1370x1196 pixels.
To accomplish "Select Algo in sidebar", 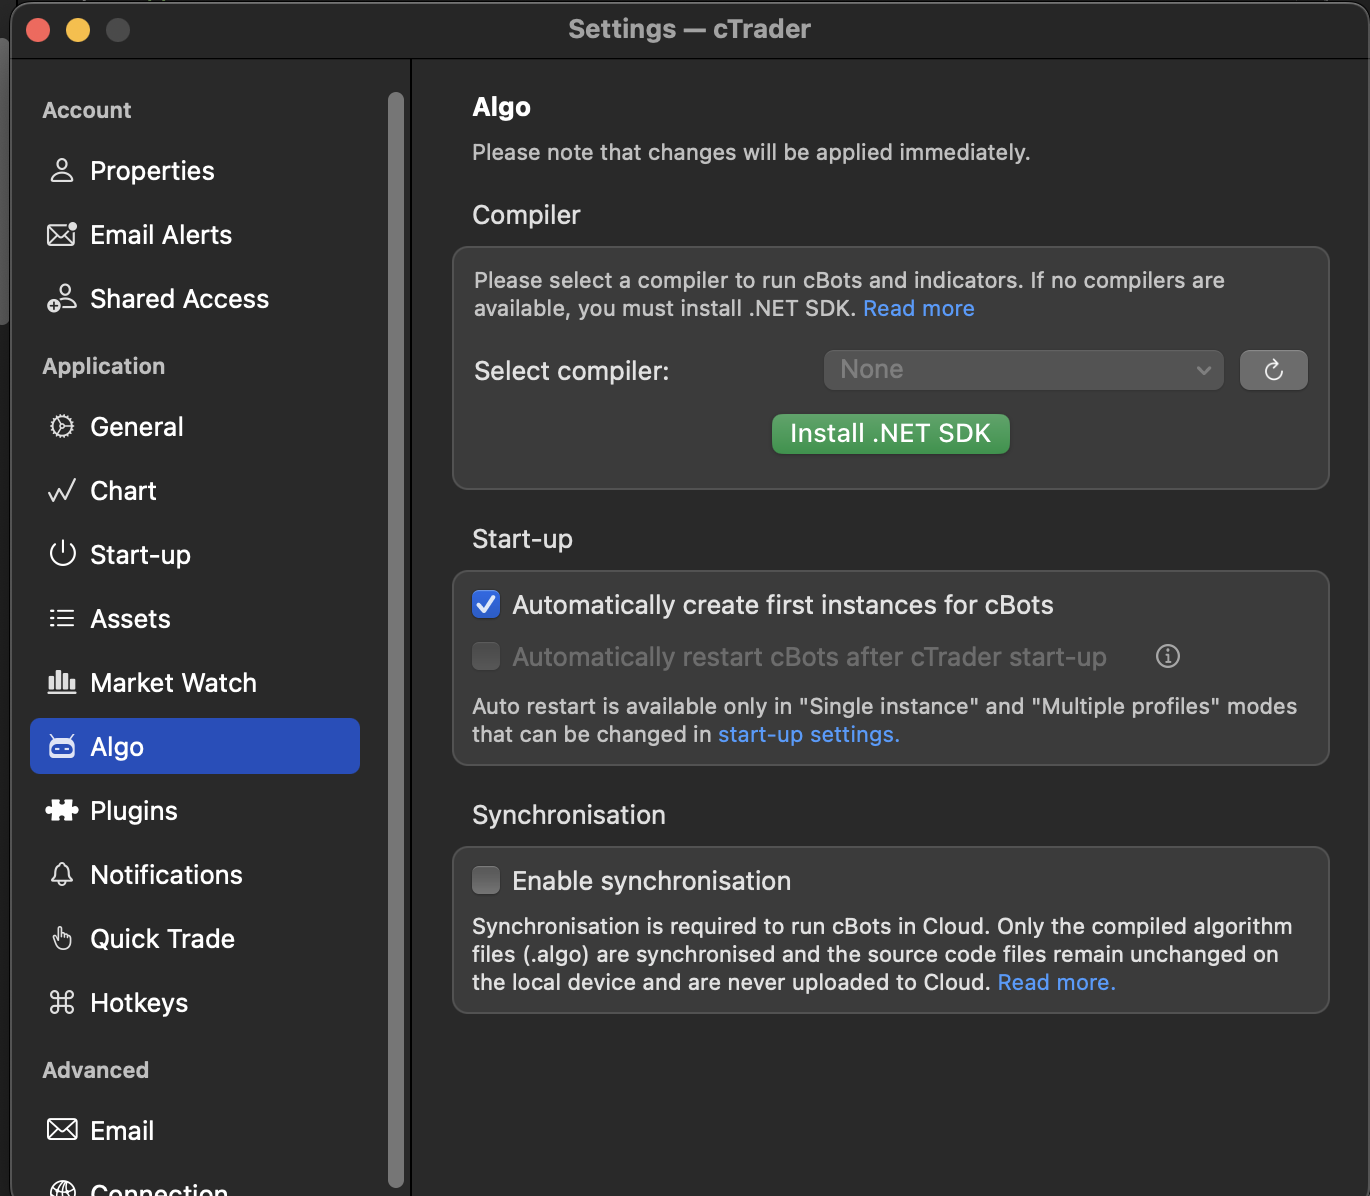I will tap(195, 746).
